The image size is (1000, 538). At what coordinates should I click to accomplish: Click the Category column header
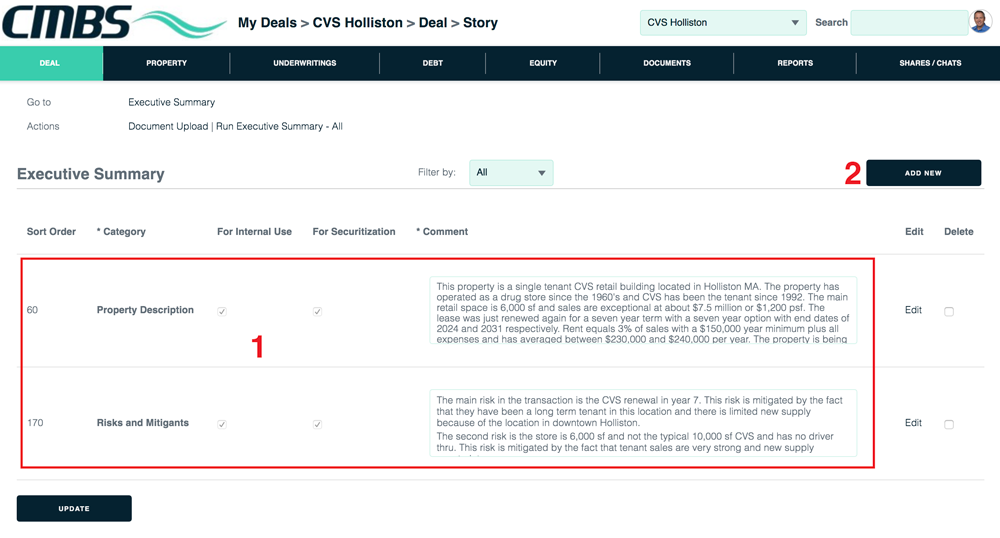pos(121,231)
